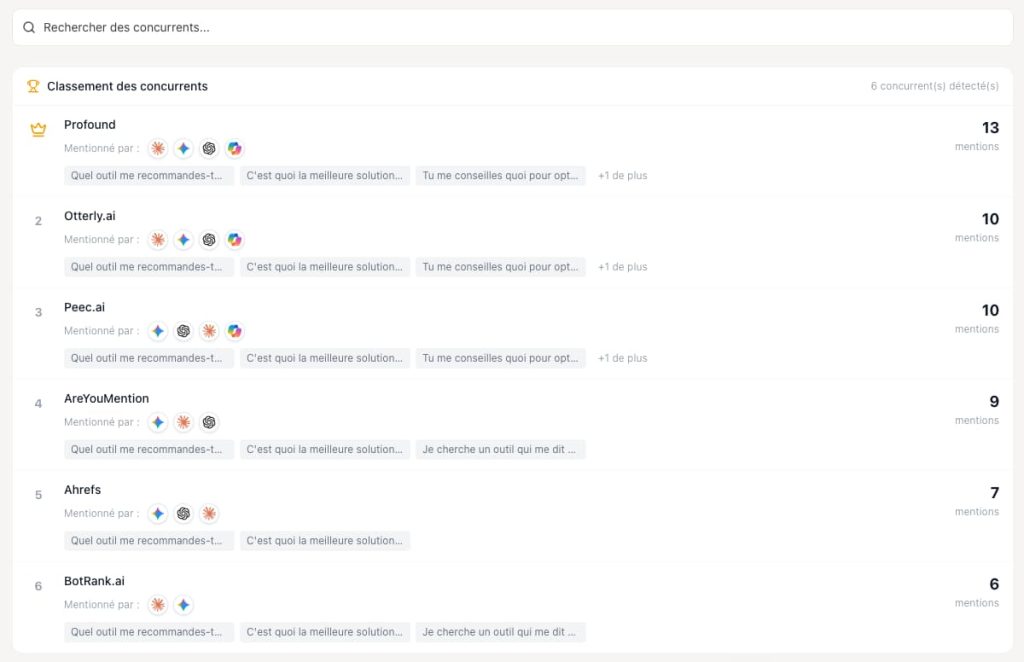The image size is (1024, 662).
Task: Click the Peec.ai competitor name
Action: (x=84, y=307)
